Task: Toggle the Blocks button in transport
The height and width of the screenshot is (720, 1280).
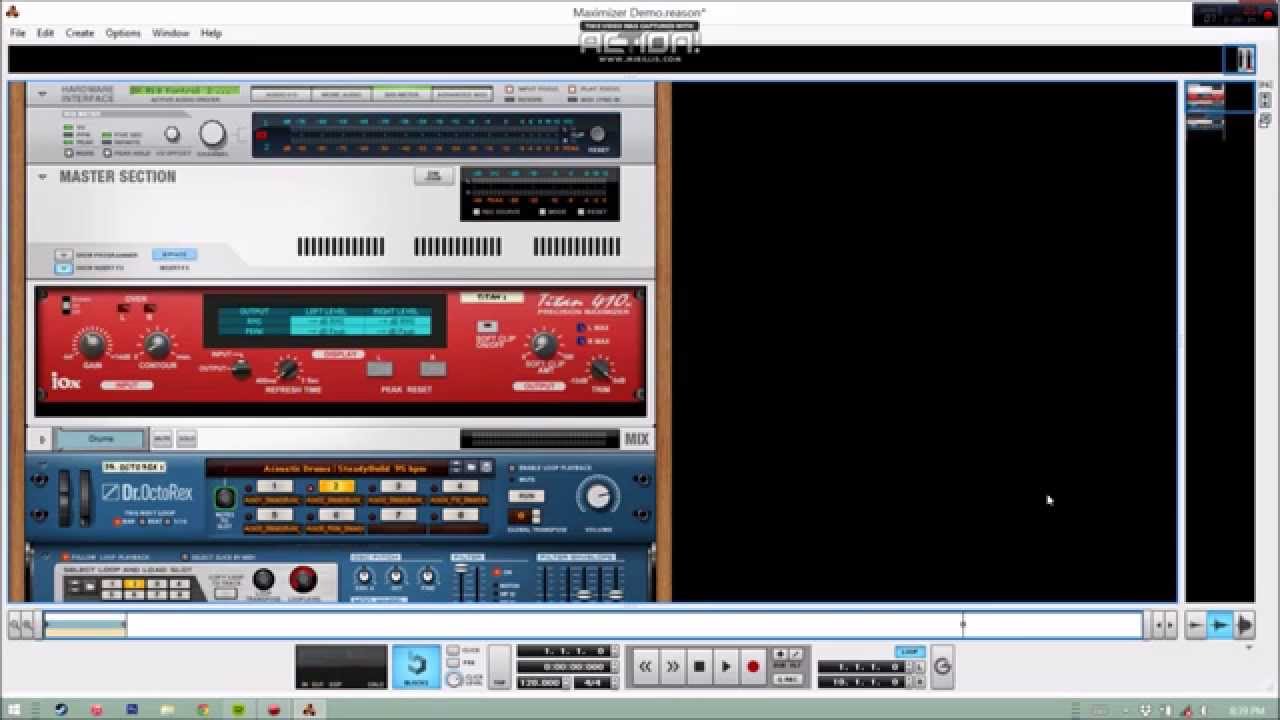Action: [x=416, y=667]
